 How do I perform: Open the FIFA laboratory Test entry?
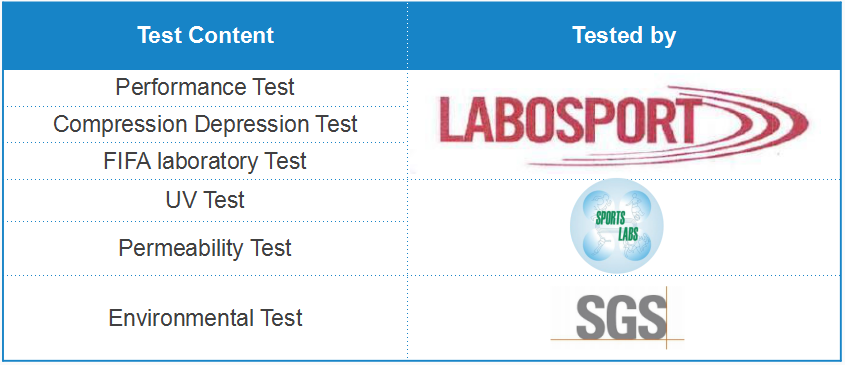(x=205, y=161)
